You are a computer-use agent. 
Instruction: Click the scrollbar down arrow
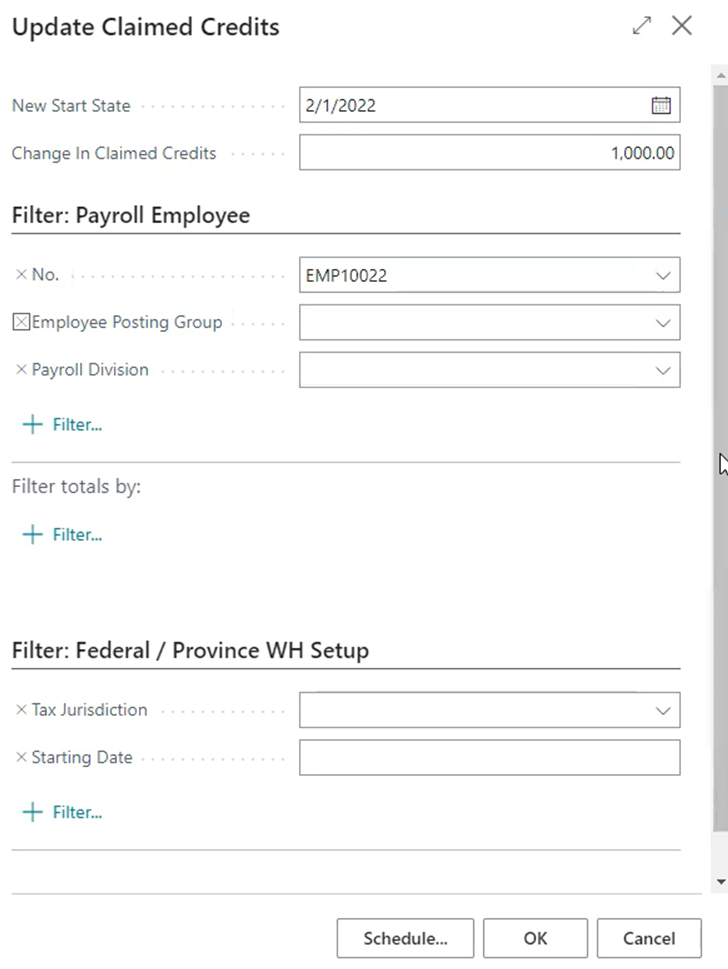[720, 882]
